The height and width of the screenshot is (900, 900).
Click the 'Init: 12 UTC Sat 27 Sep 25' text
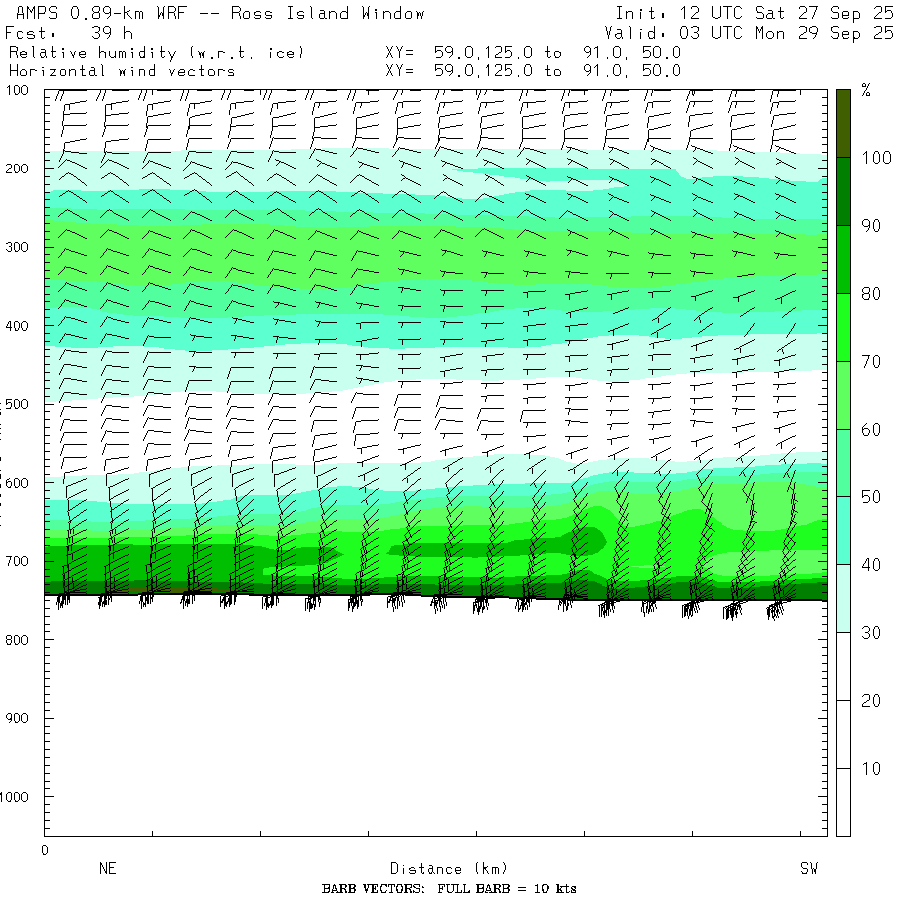755,13
